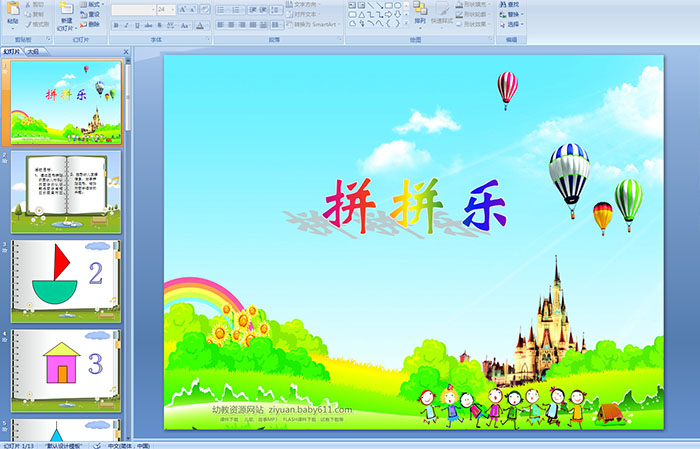Click Convert to SmartArt button

pyautogui.click(x=313, y=24)
